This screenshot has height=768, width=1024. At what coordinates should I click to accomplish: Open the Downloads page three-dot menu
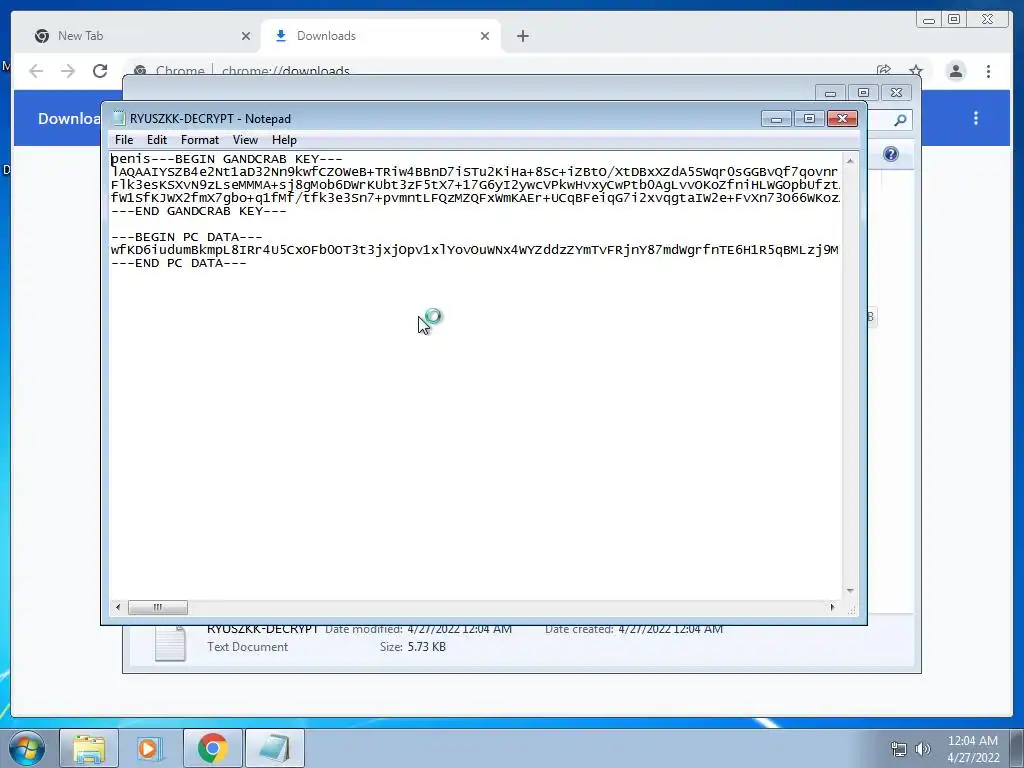pos(976,118)
